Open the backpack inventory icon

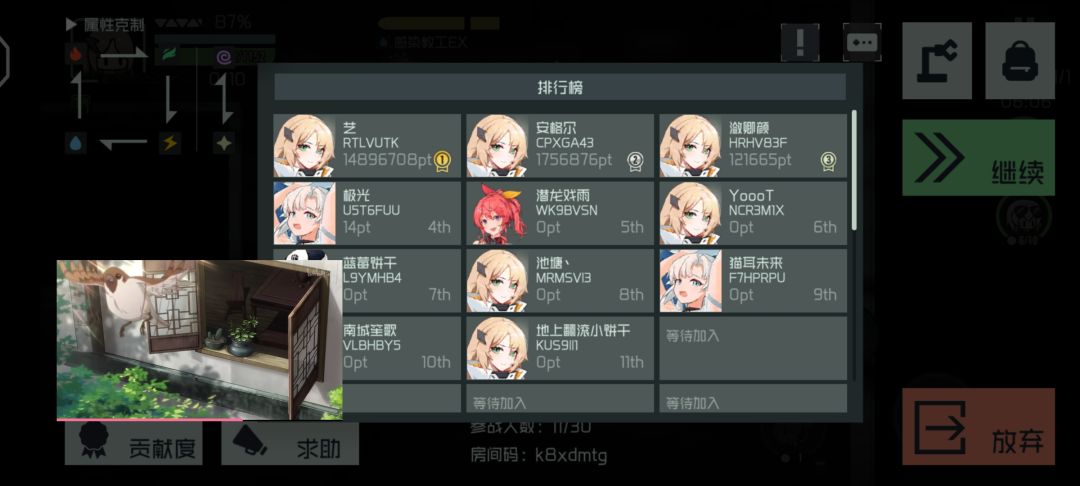(x=1019, y=61)
